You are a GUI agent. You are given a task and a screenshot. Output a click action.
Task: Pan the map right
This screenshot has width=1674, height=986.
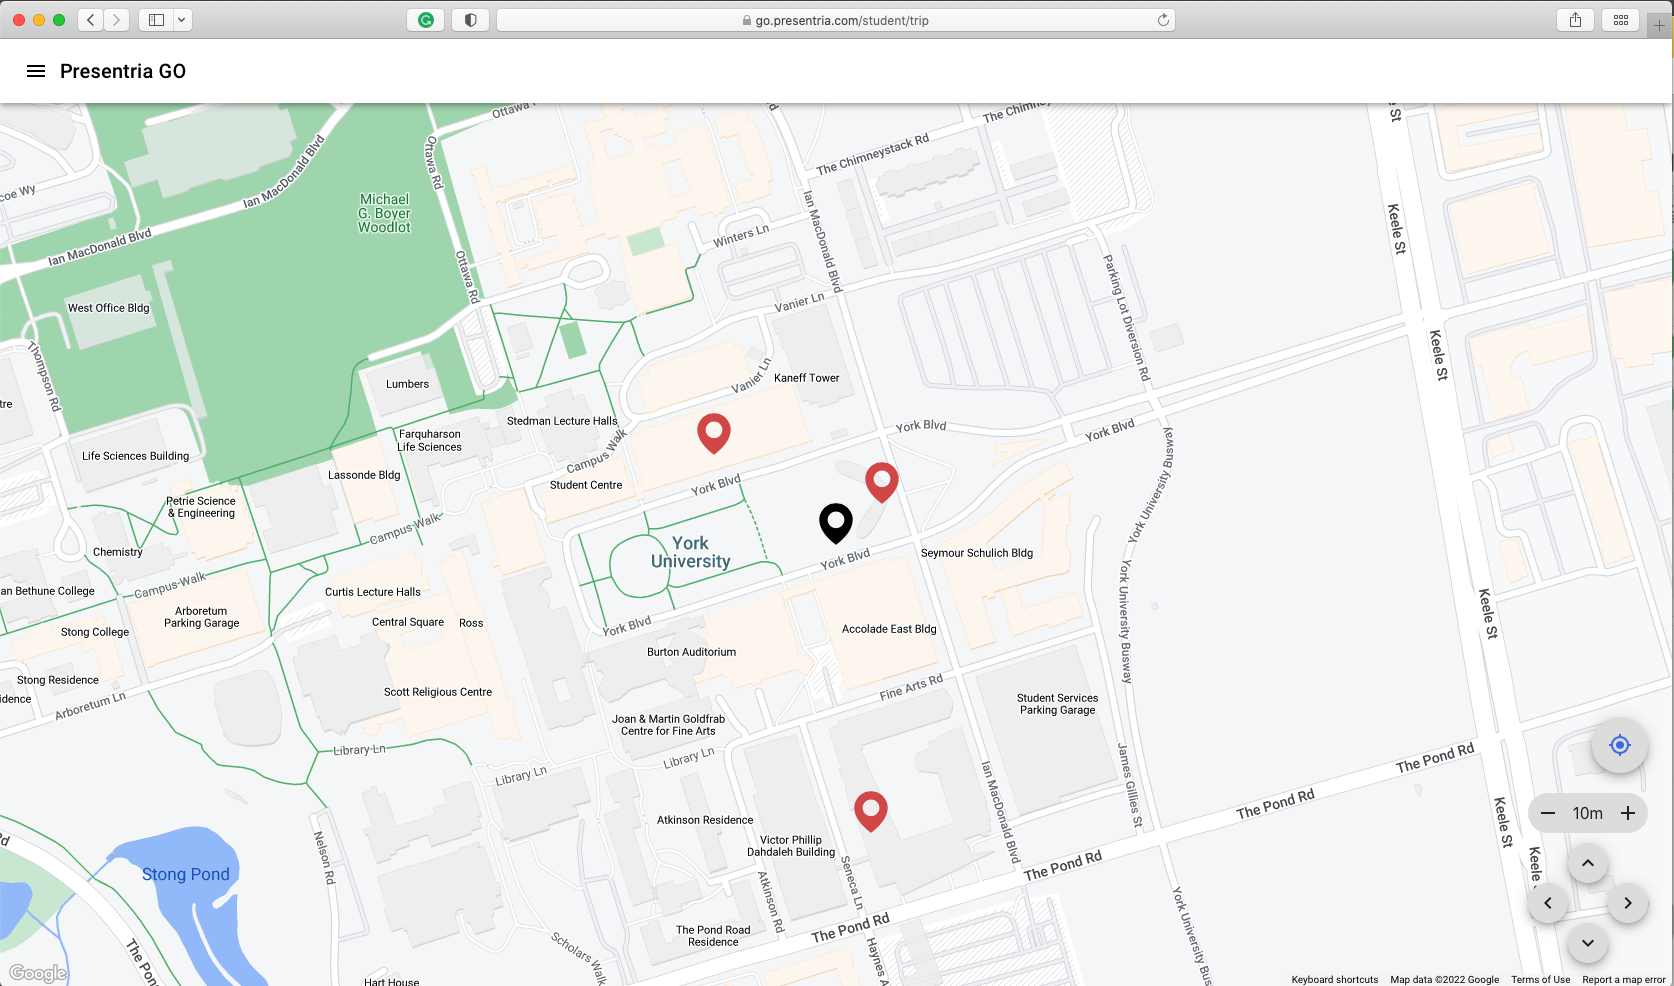coord(1628,903)
